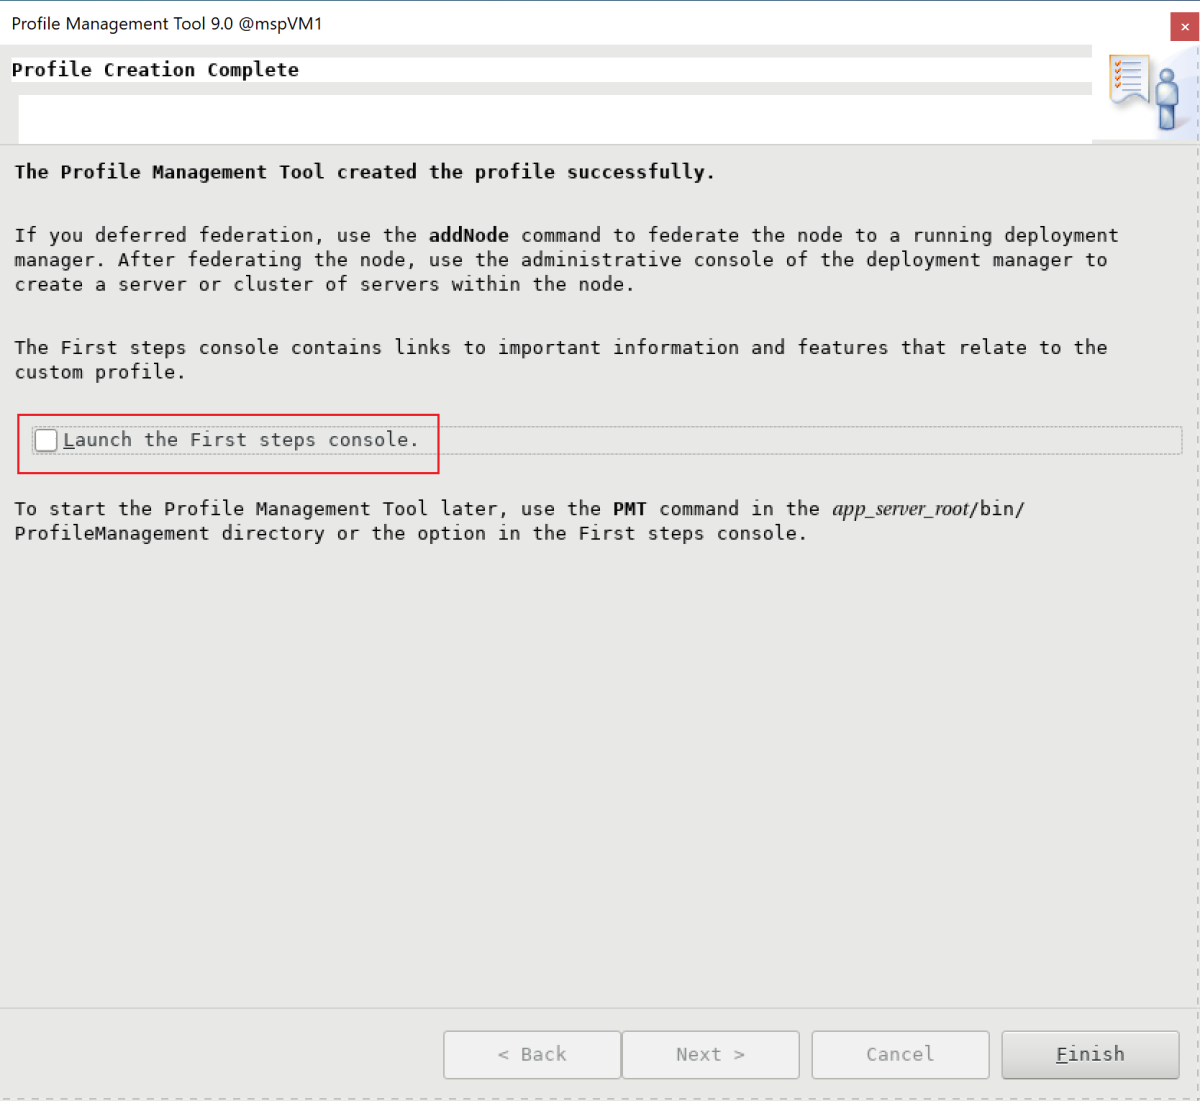Select the disabled Back button
The width and height of the screenshot is (1200, 1101).
531,1054
